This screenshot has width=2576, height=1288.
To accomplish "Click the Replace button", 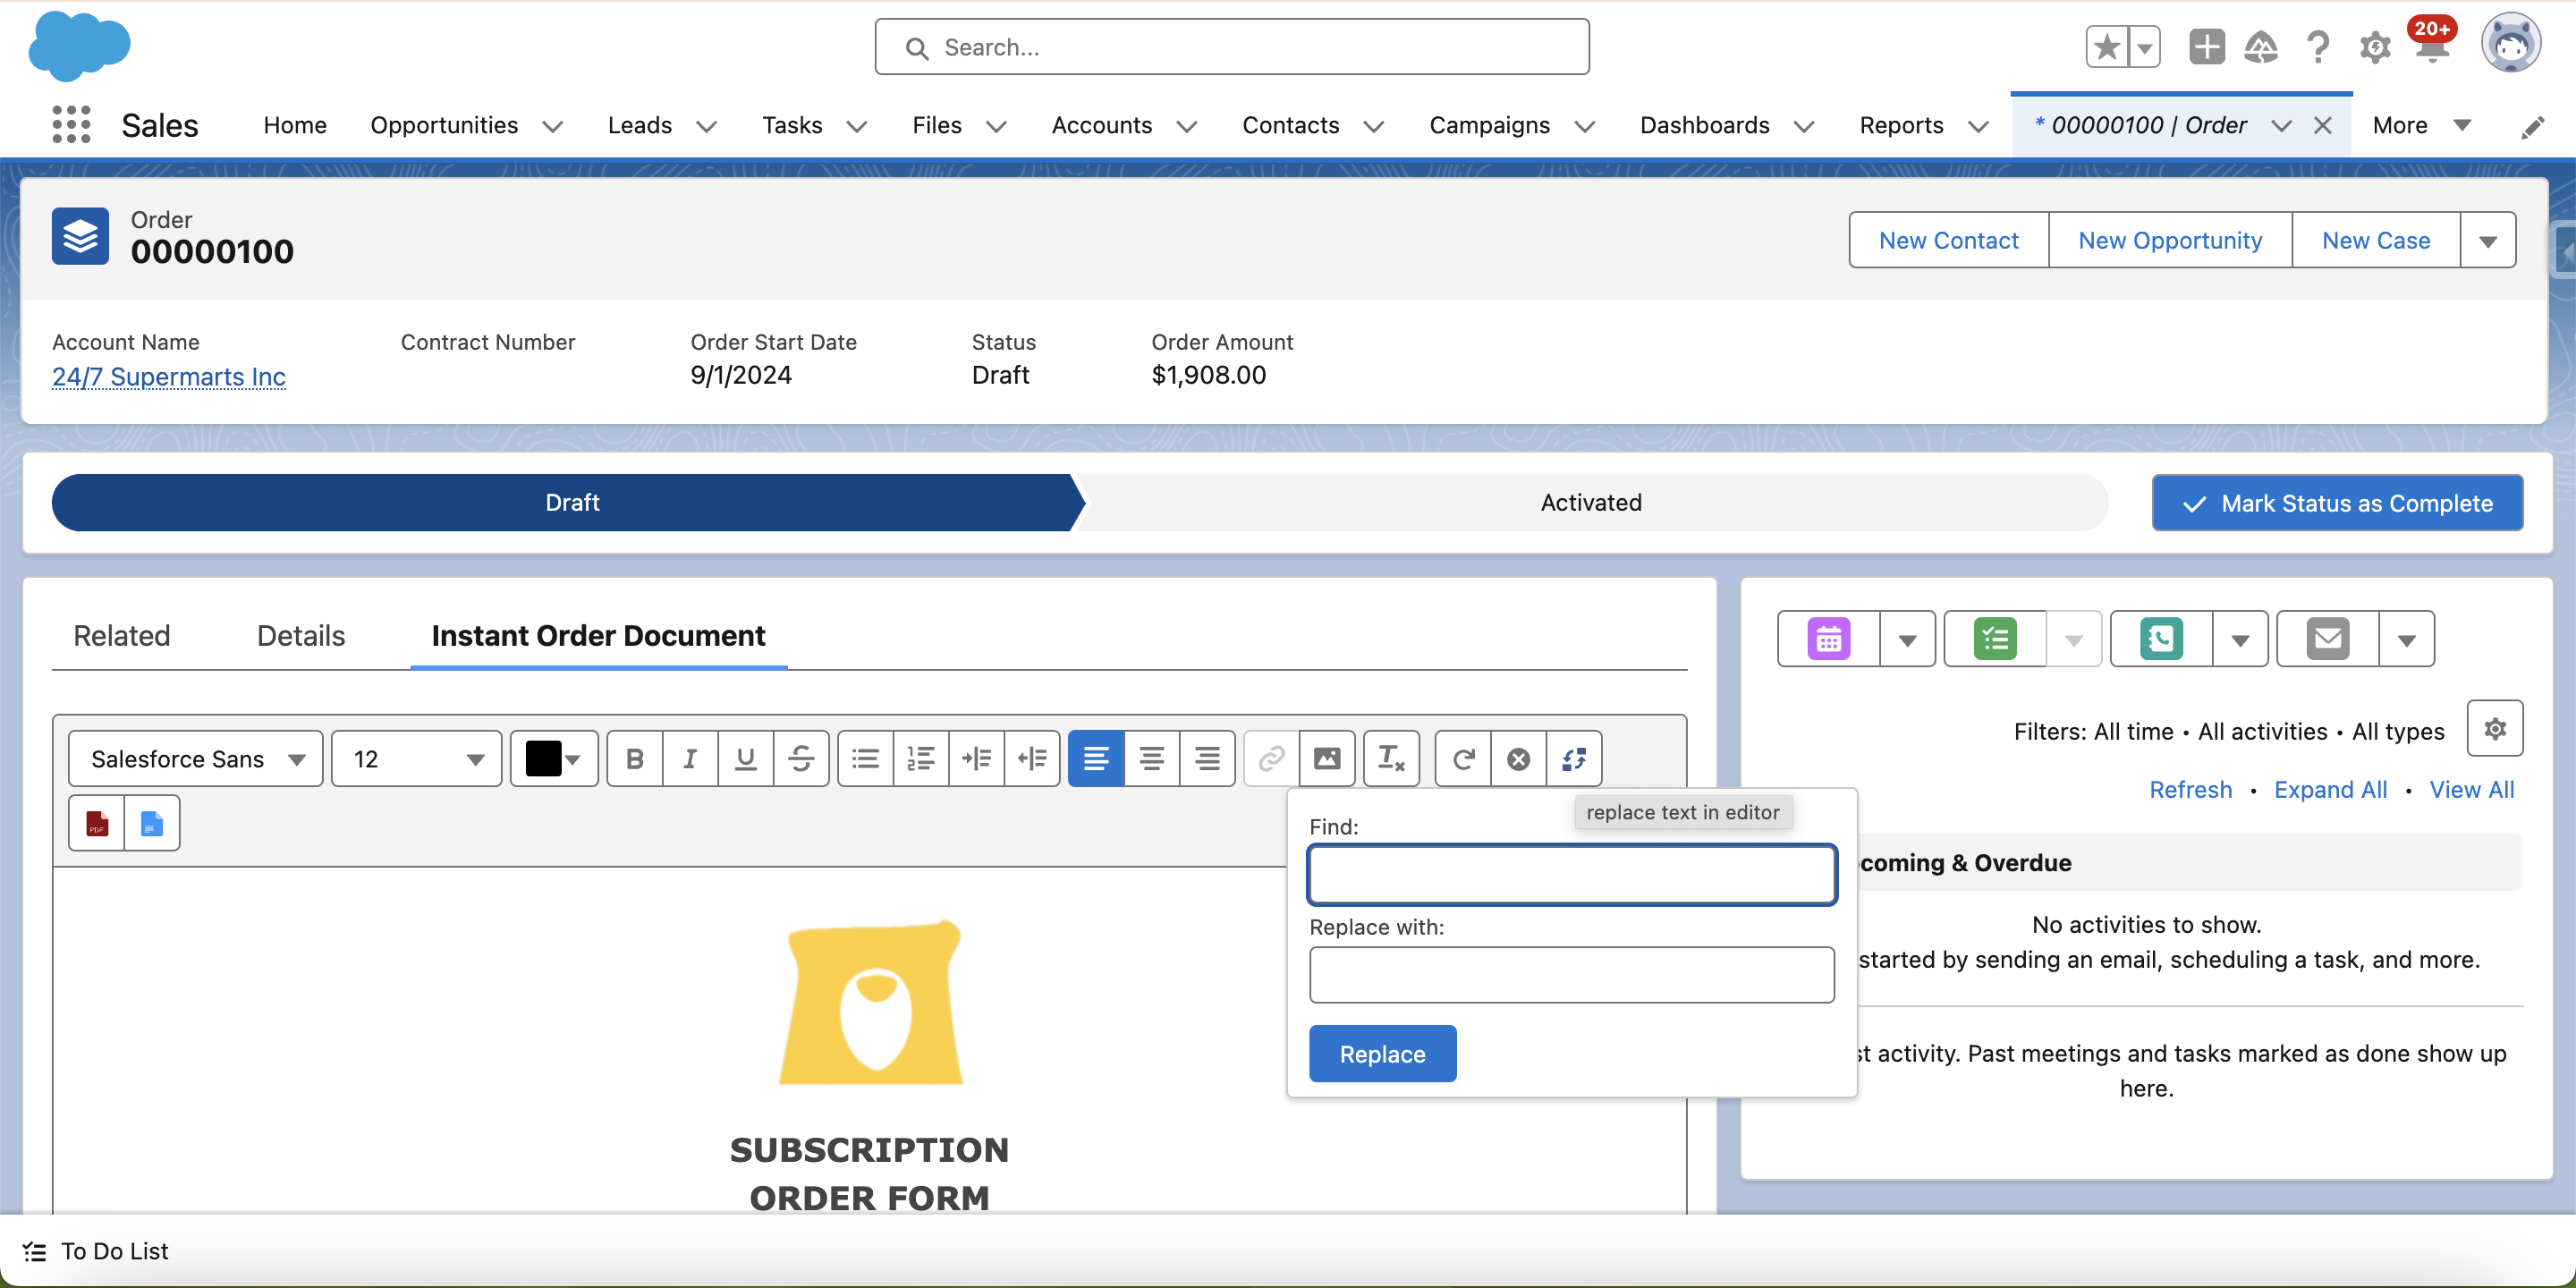I will click(1383, 1054).
